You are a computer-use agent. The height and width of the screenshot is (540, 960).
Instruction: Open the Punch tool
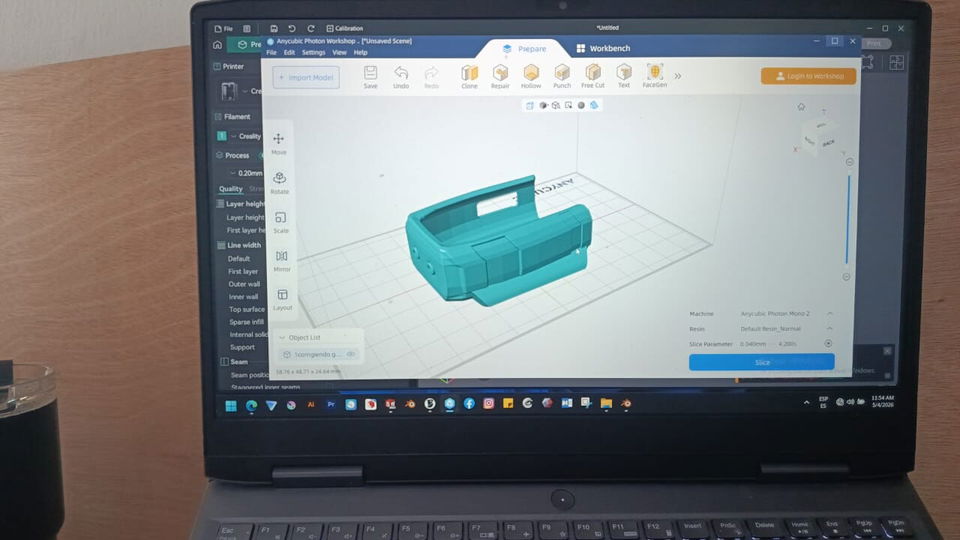[562, 77]
